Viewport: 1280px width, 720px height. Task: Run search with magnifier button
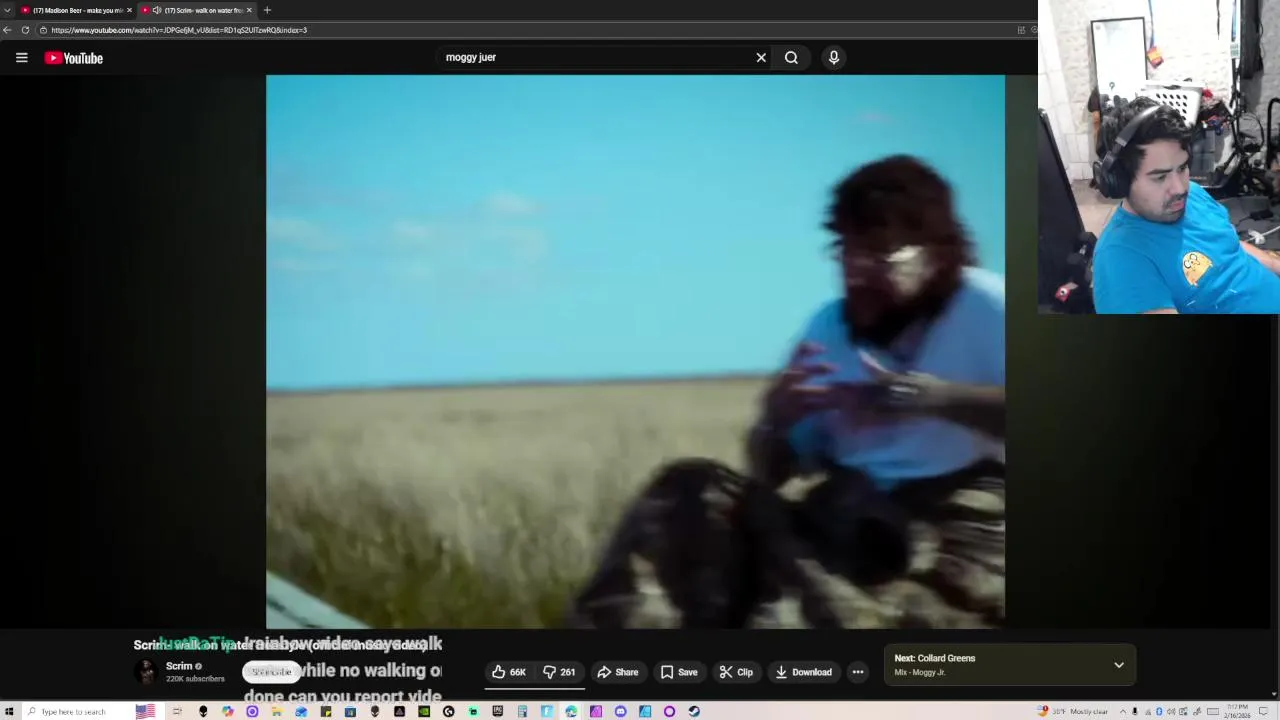(791, 58)
